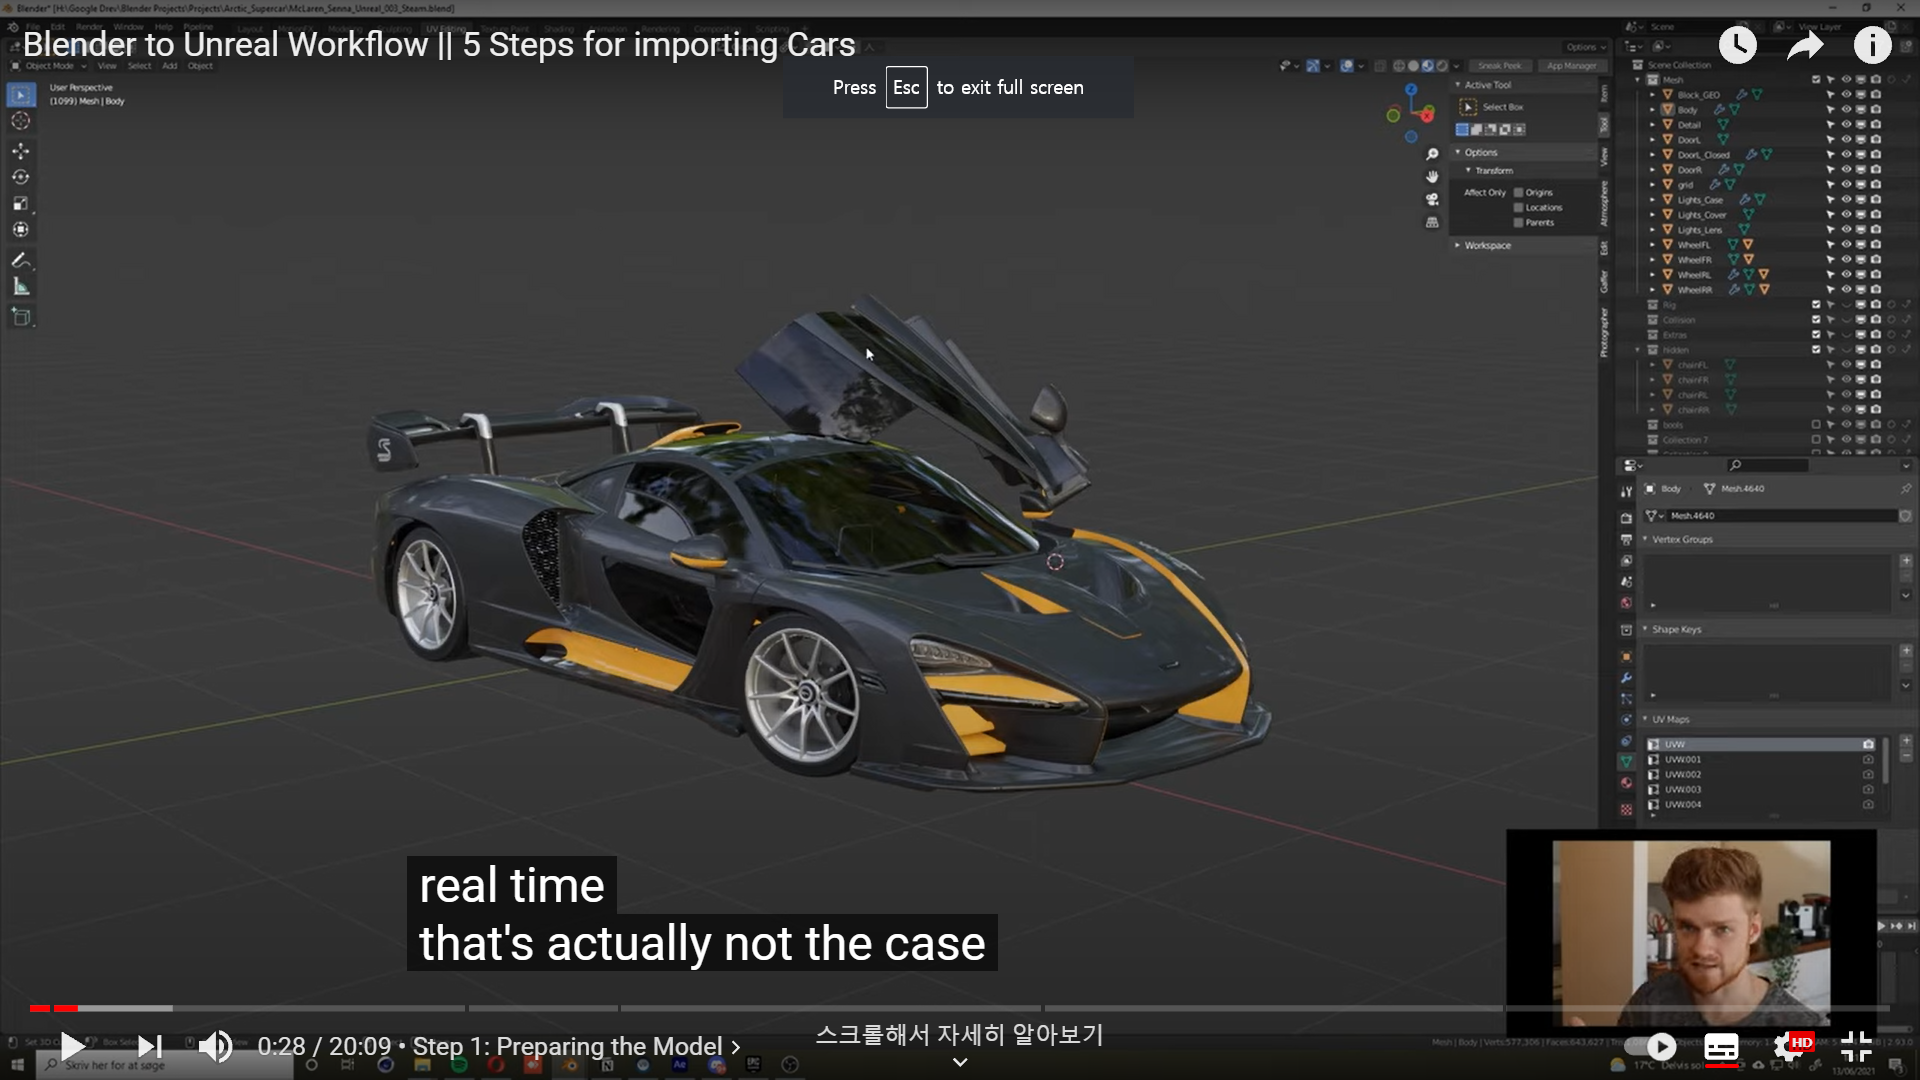
Task: Hide the DoorL object via eye icon
Action: point(1846,140)
